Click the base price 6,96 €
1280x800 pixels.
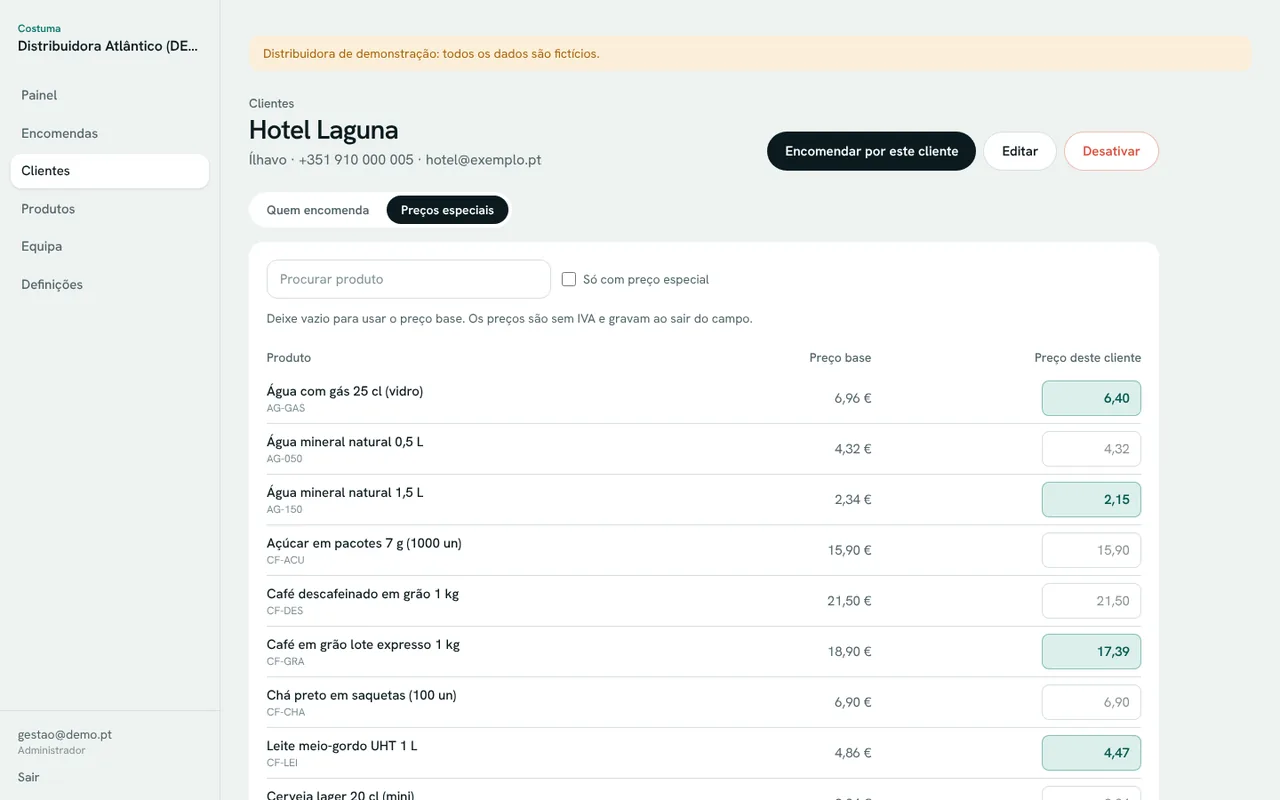click(x=853, y=398)
